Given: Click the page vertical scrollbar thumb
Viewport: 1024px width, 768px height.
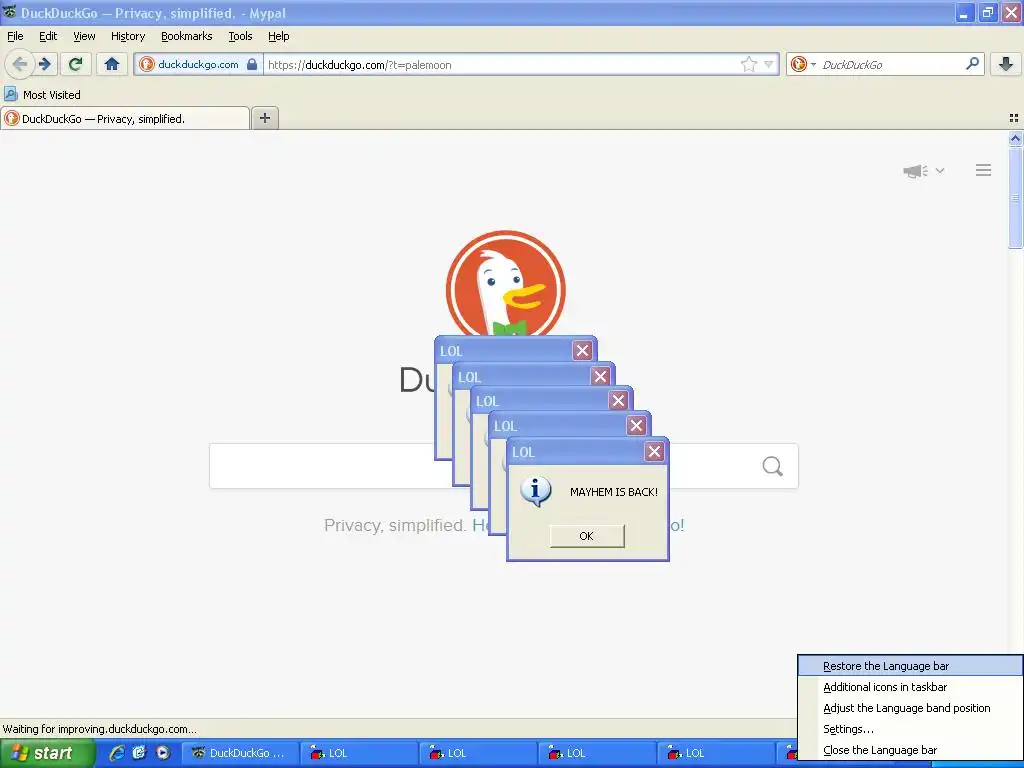Looking at the screenshot, I should [1015, 197].
